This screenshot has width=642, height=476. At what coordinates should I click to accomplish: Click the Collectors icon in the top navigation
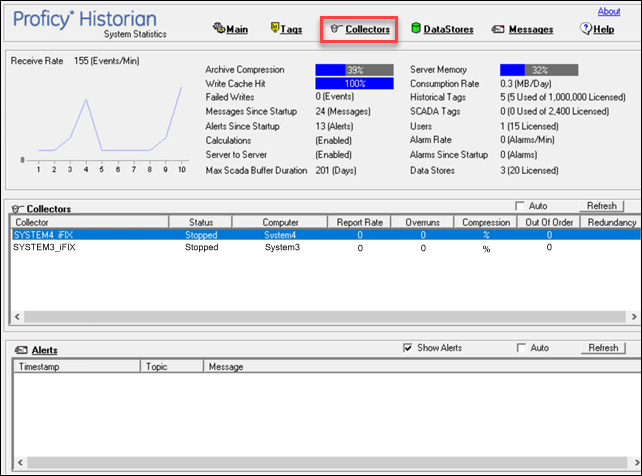[335, 28]
